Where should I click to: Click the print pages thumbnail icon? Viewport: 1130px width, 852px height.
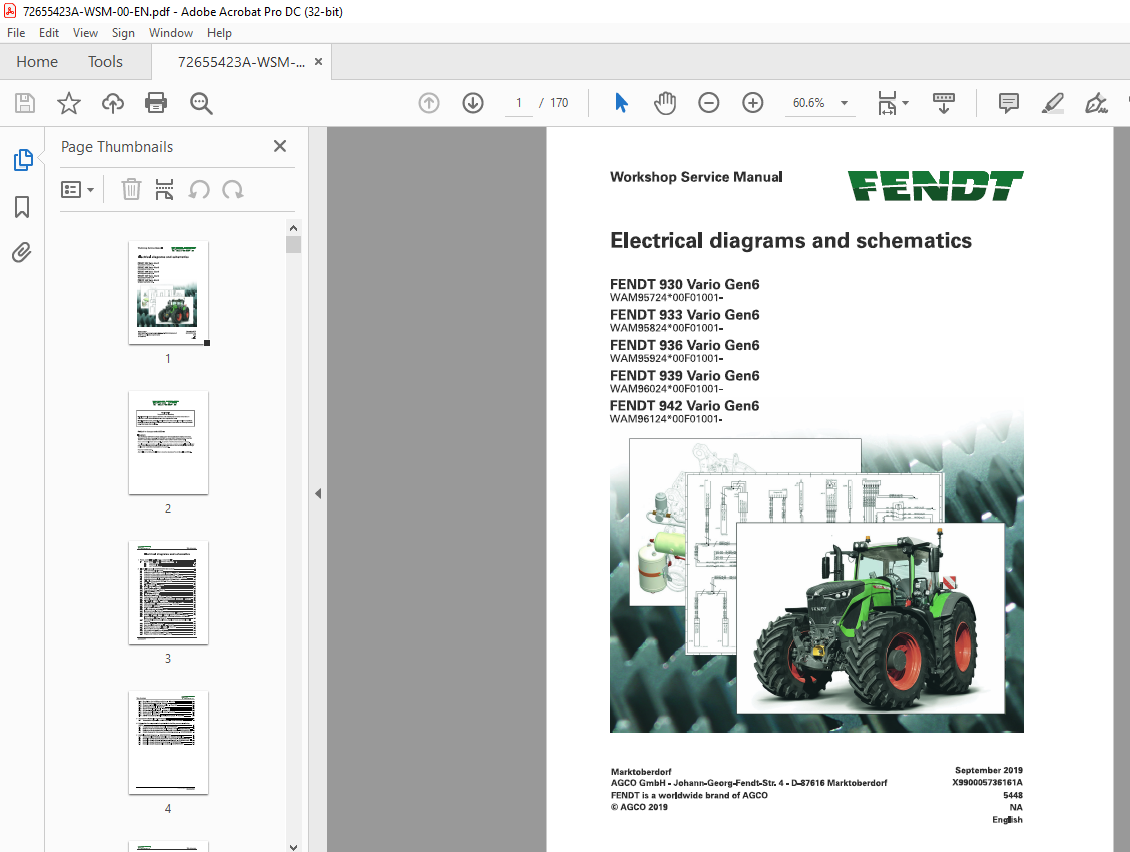click(164, 190)
